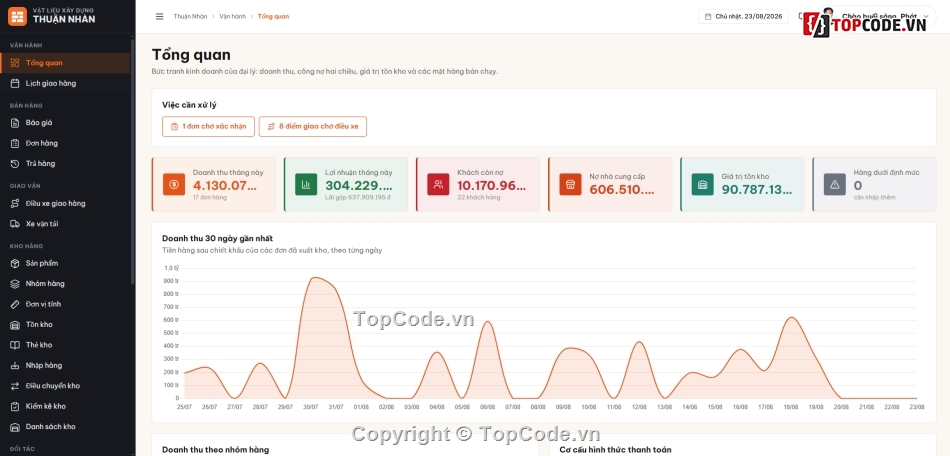Screen dimensions: 950x456
Task: Click the Khách còn nợ people icon
Action: tap(438, 184)
